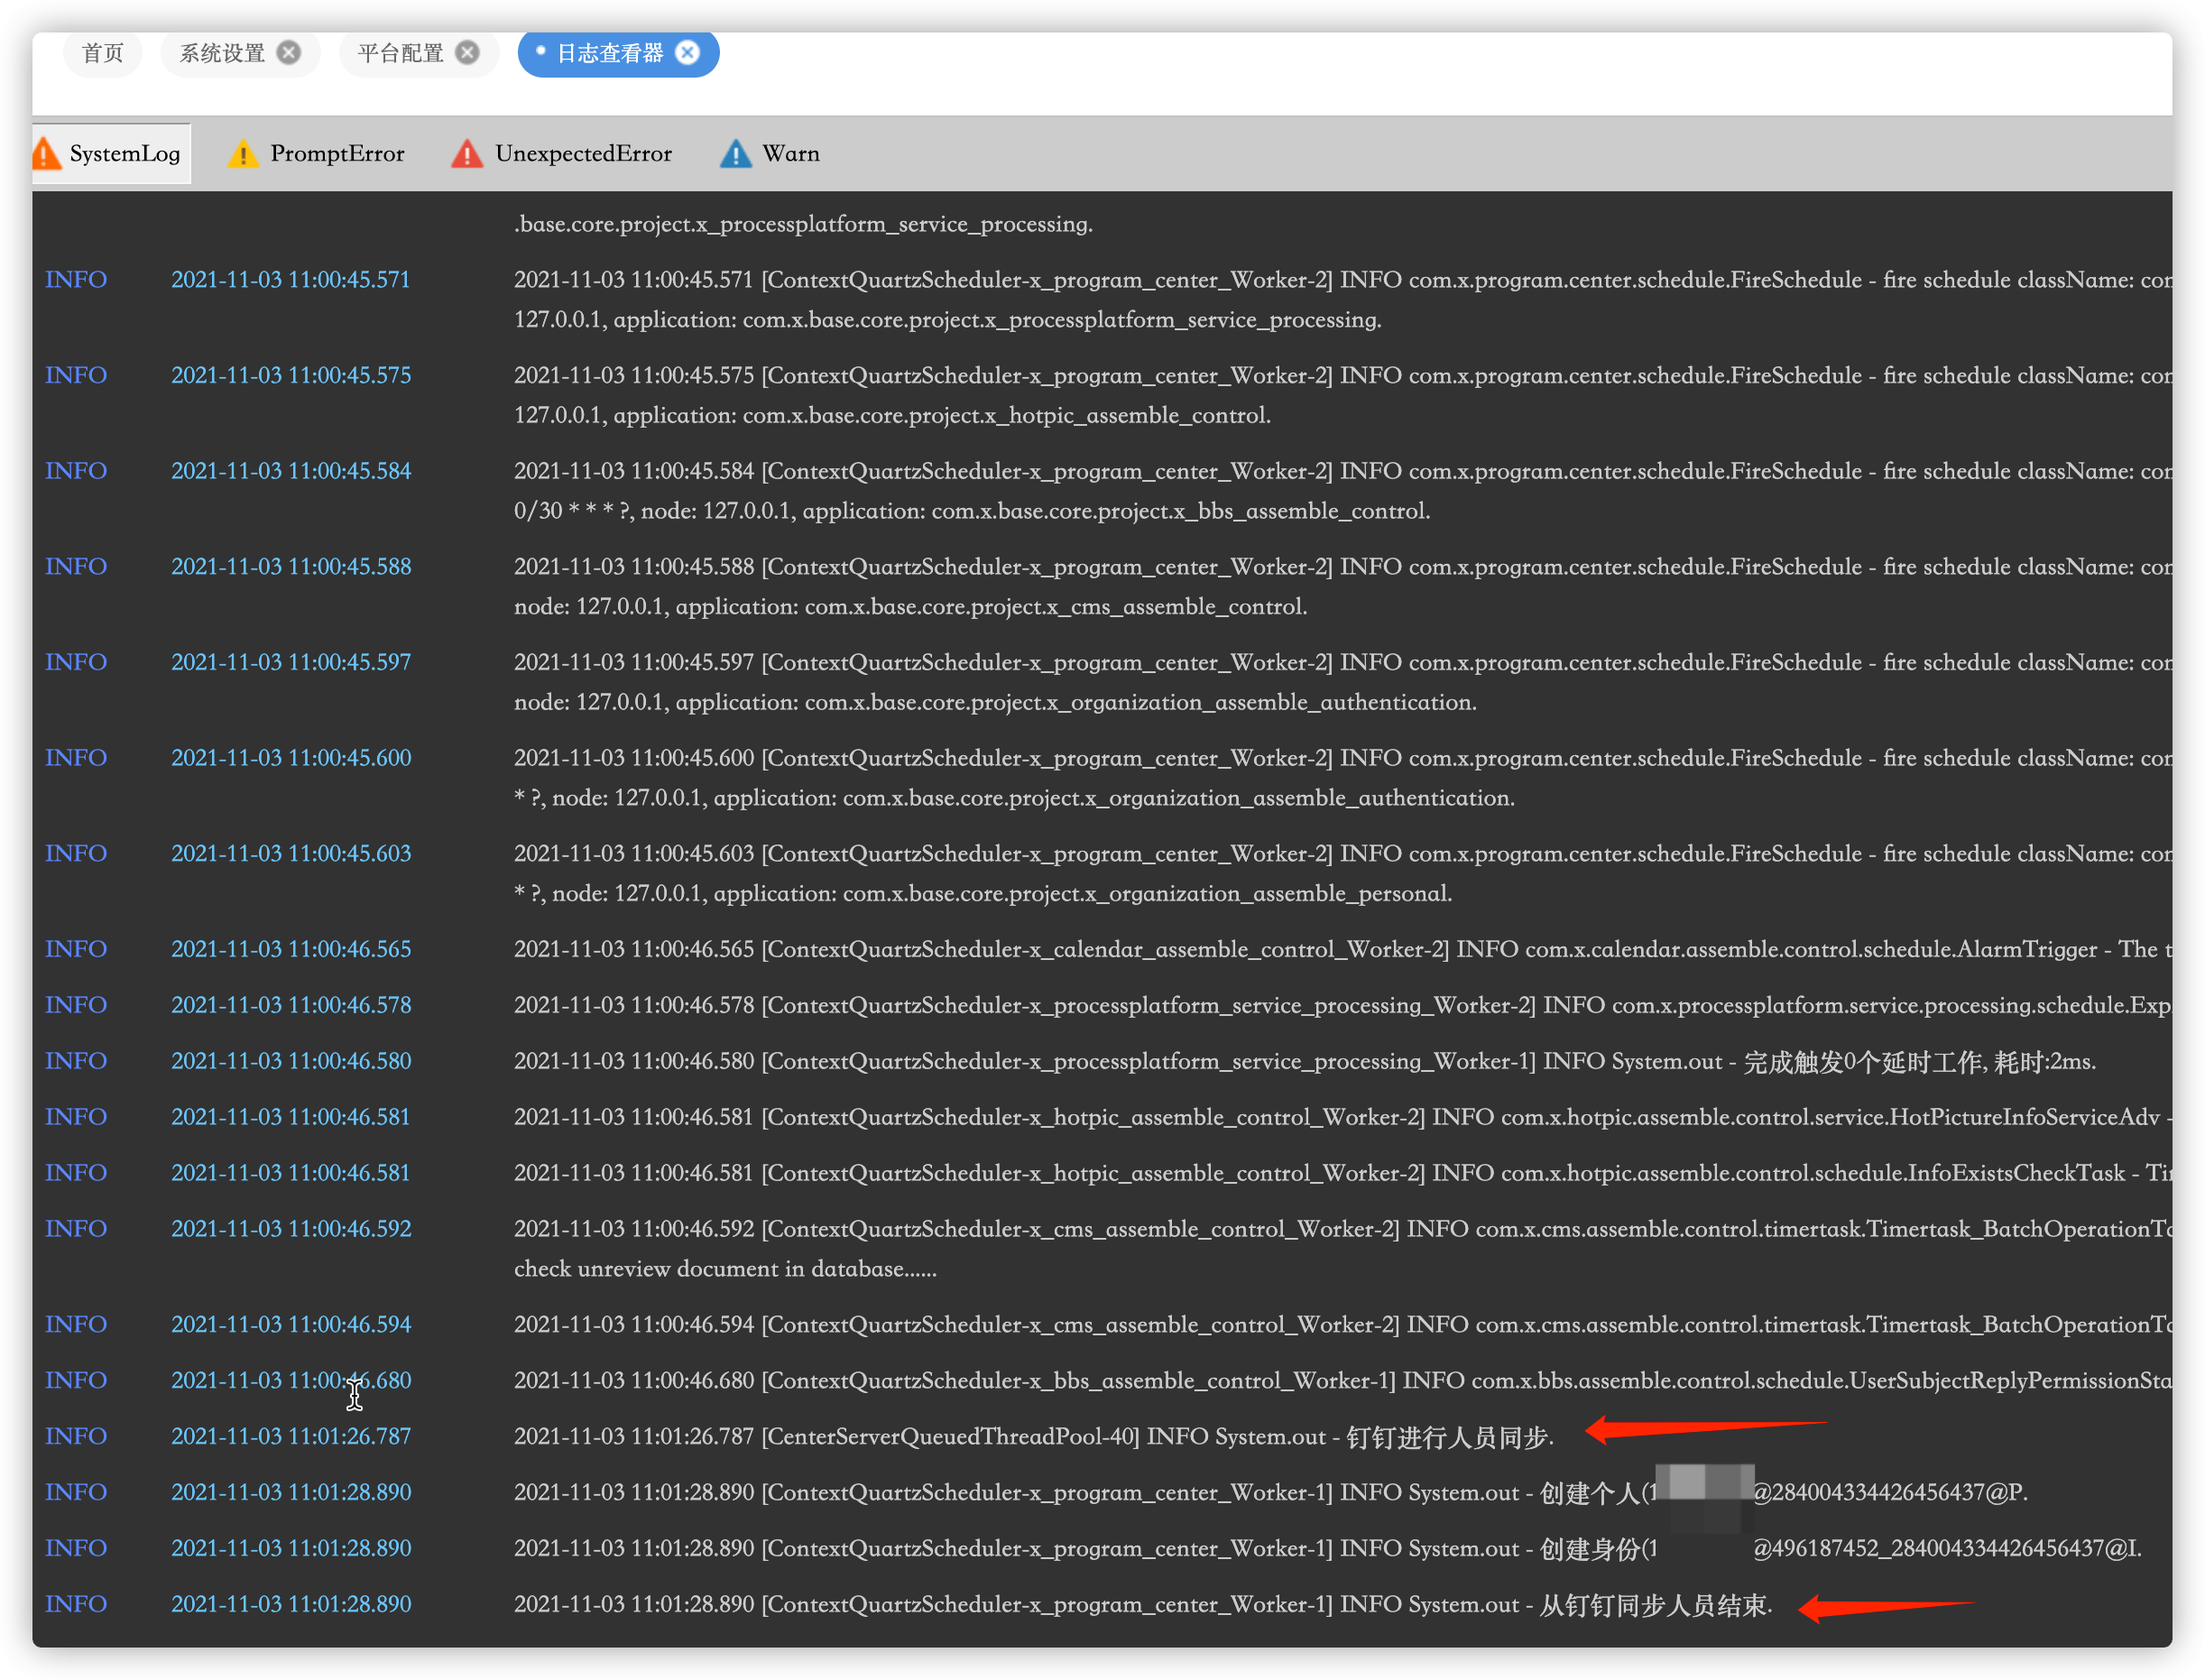Show the UnexpectedError log tab
The height and width of the screenshot is (1680, 2205).
[583, 154]
